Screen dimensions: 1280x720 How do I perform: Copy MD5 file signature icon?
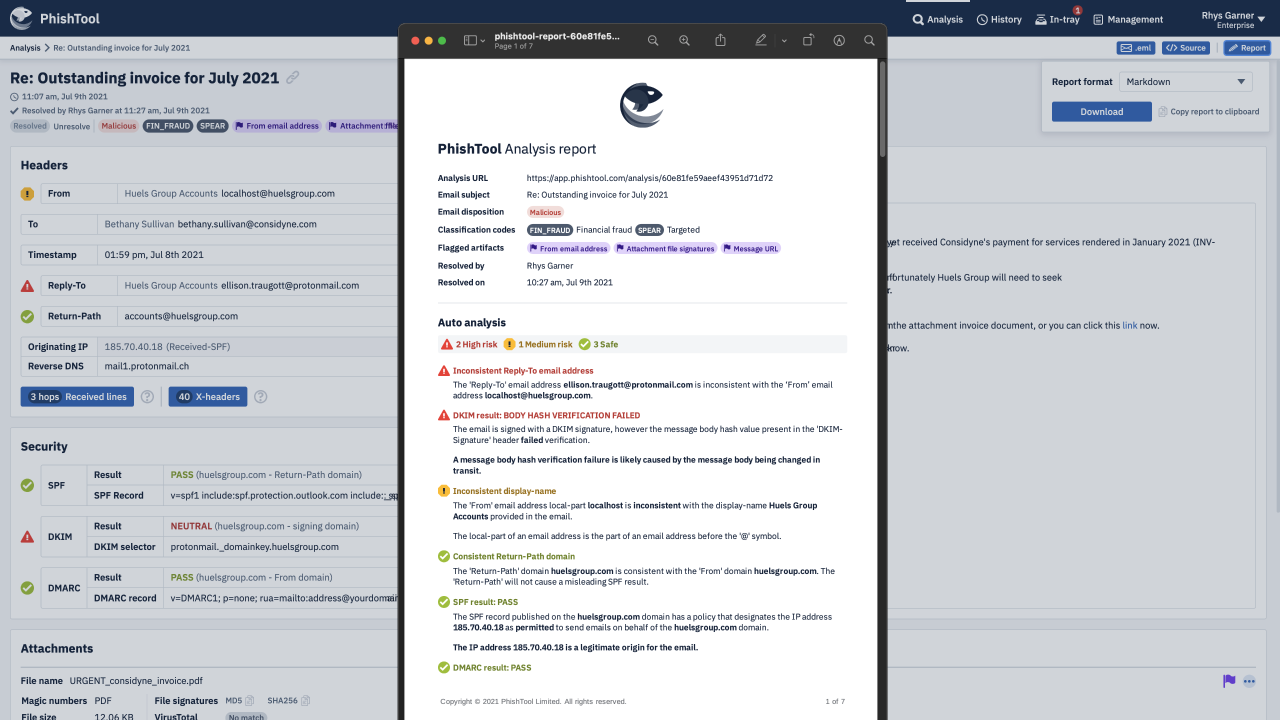(250, 701)
